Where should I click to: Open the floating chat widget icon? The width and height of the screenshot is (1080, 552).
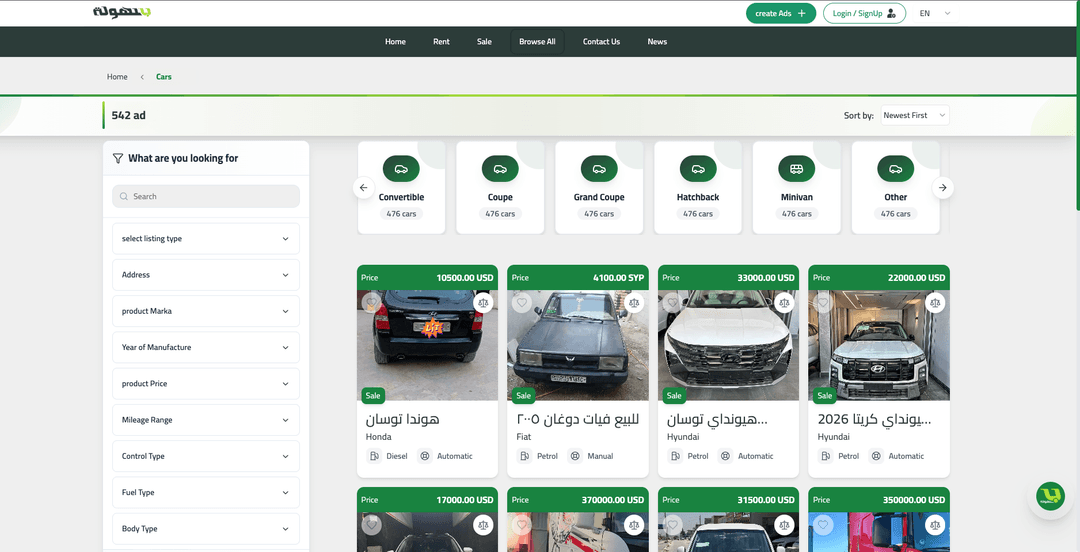tap(1050, 496)
